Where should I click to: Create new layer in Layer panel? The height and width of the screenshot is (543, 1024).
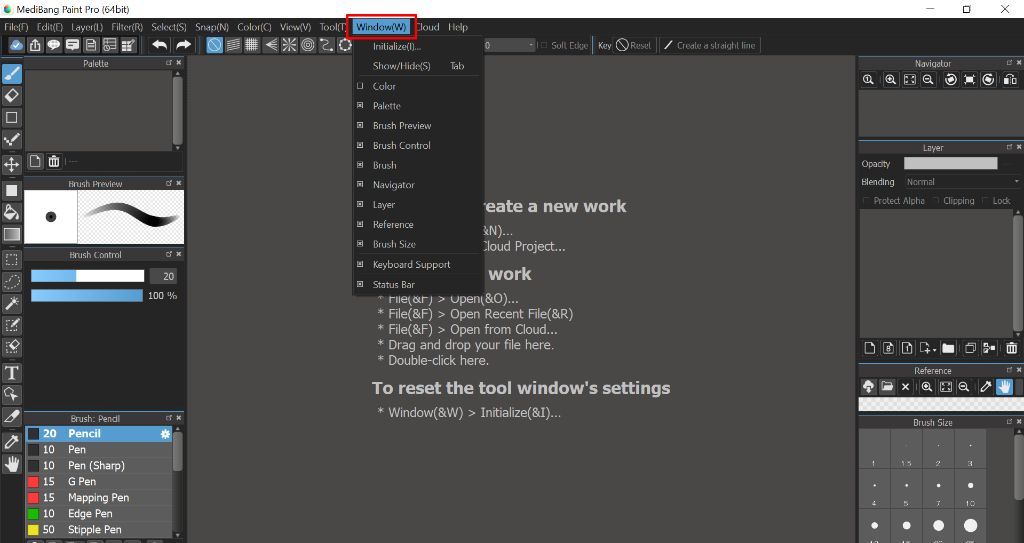[x=869, y=348]
